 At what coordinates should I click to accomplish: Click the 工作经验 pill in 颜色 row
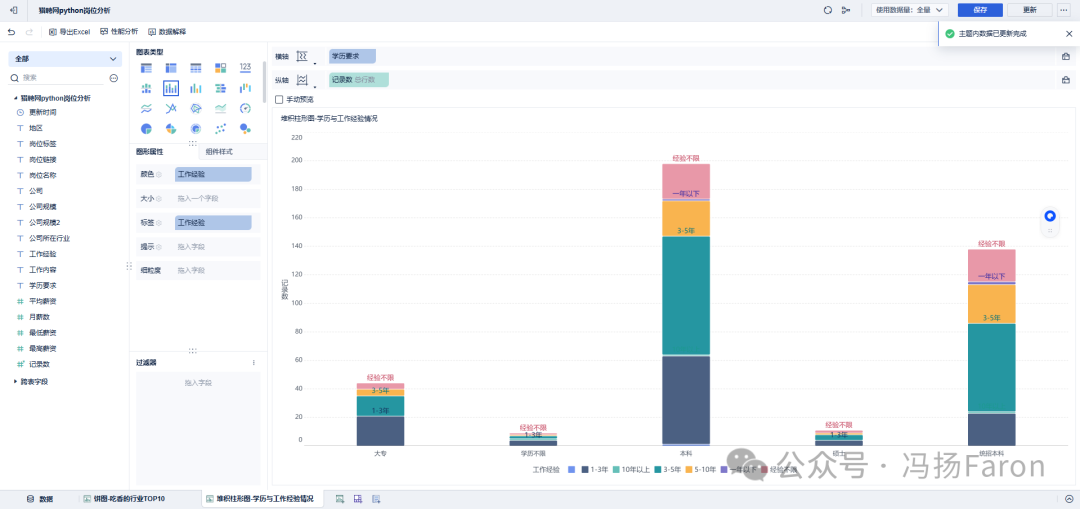pos(214,174)
